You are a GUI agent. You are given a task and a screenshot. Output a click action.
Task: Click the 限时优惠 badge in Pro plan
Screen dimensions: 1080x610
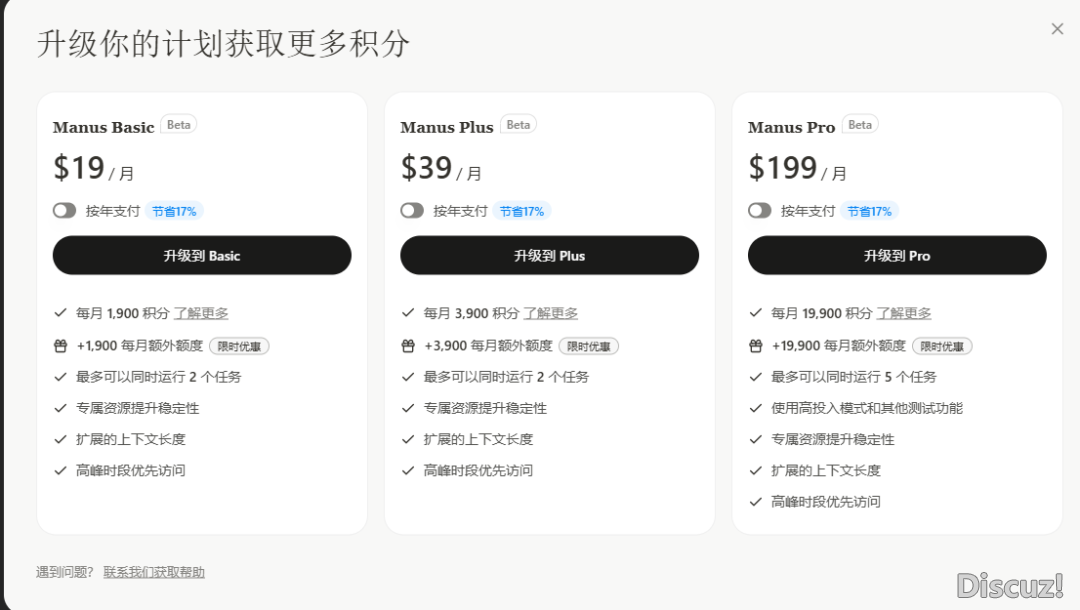pyautogui.click(x=942, y=346)
